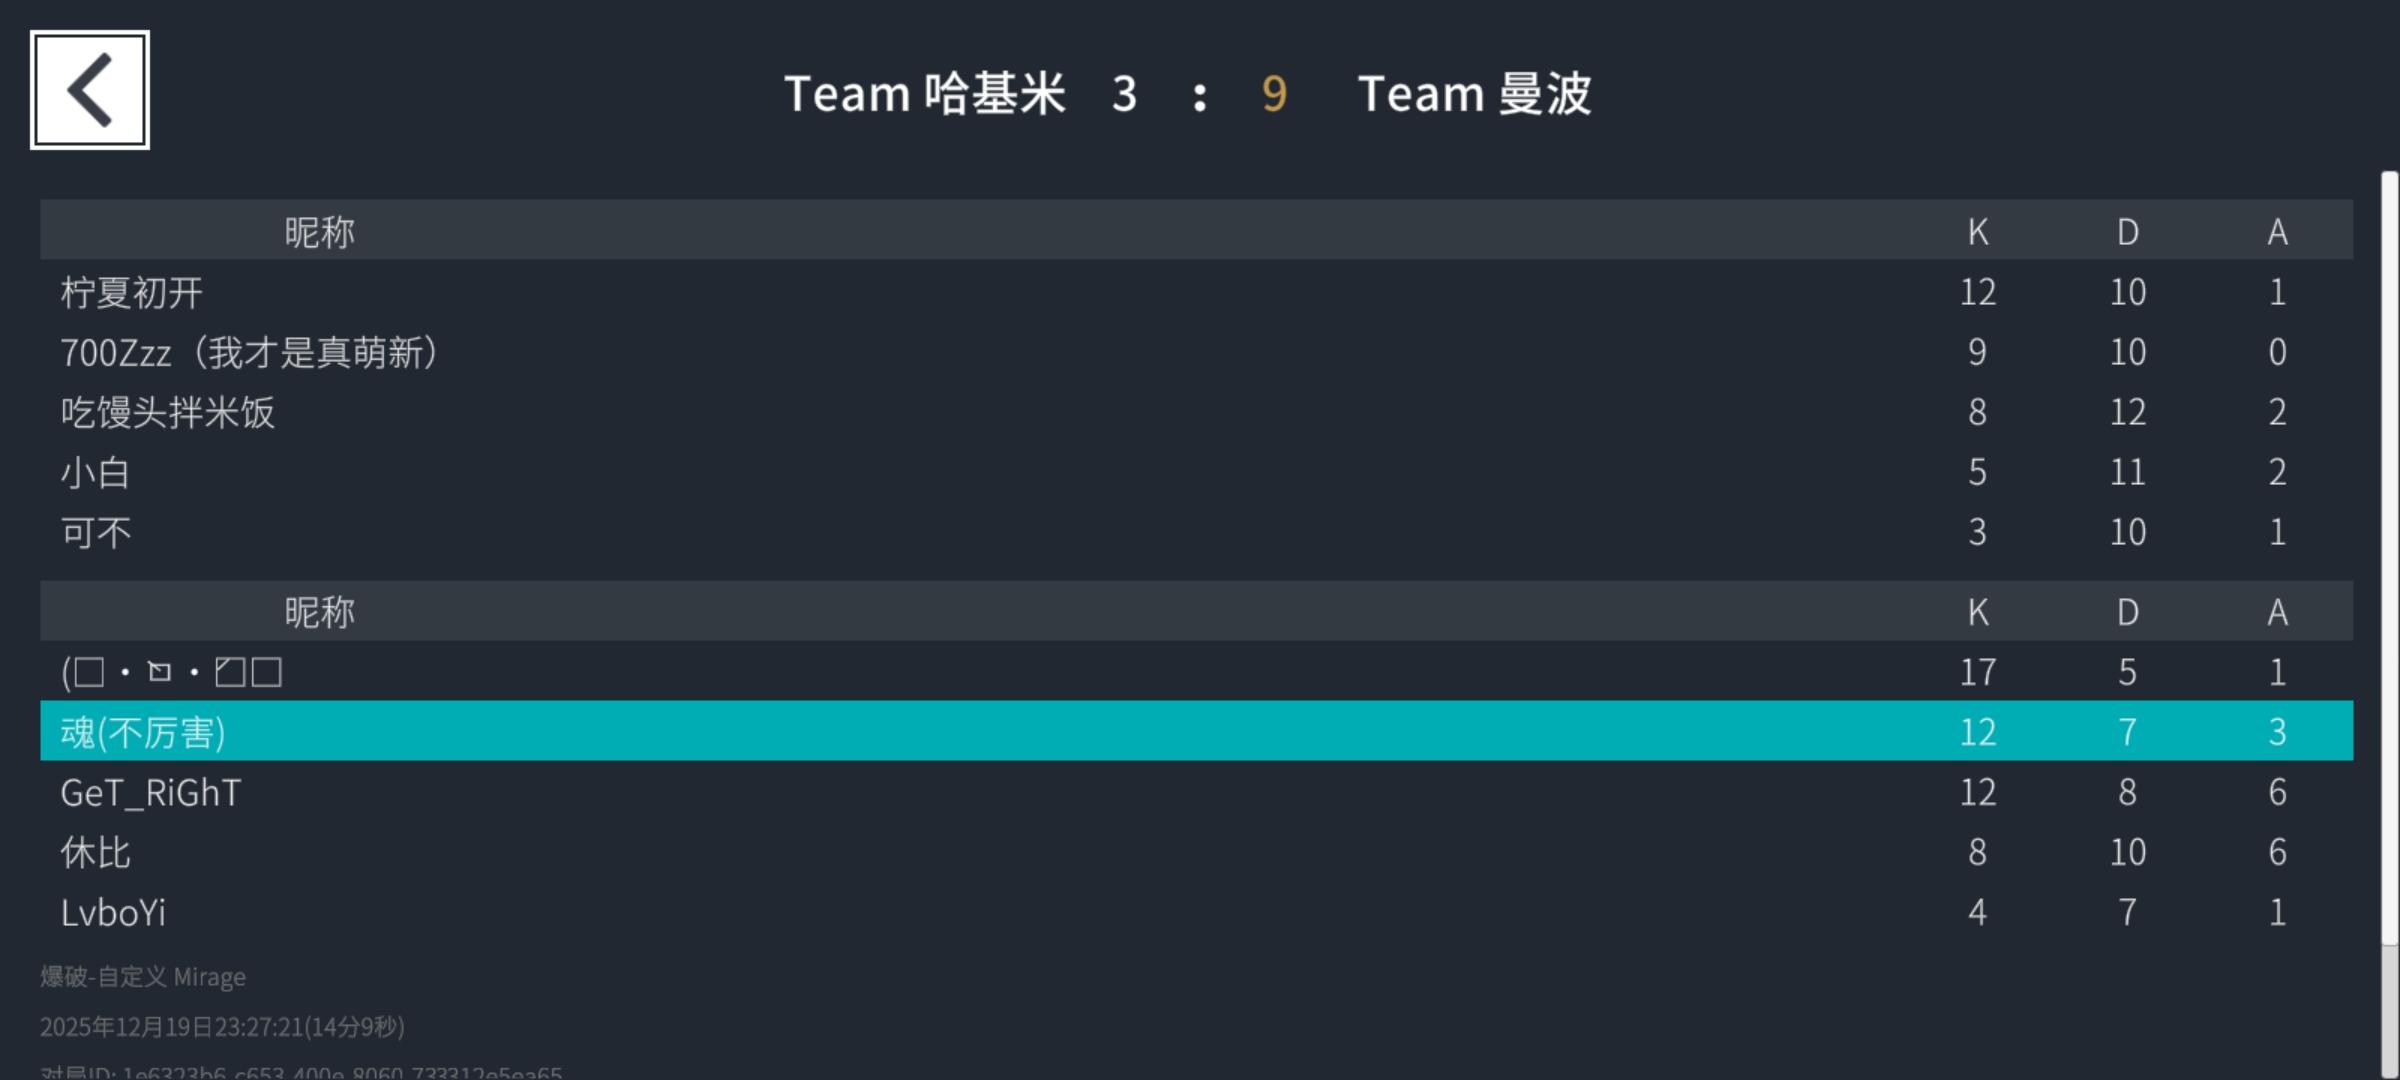Click the Team 哈基米 title
Viewport: 2400px width, 1080px height.
[x=924, y=94]
